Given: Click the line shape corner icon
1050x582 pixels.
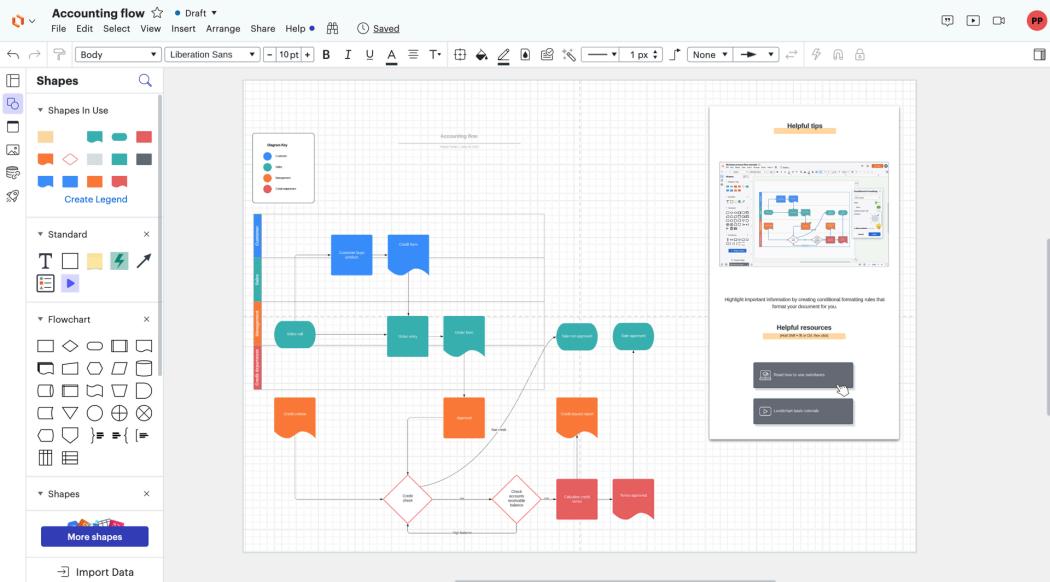Looking at the screenshot, I should [675, 55].
